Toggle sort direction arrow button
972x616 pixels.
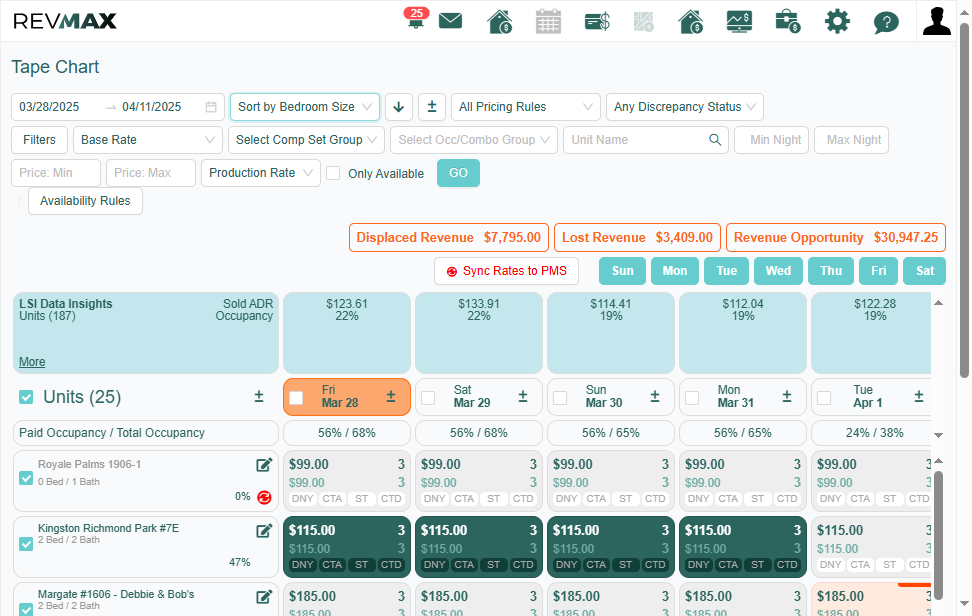click(399, 107)
